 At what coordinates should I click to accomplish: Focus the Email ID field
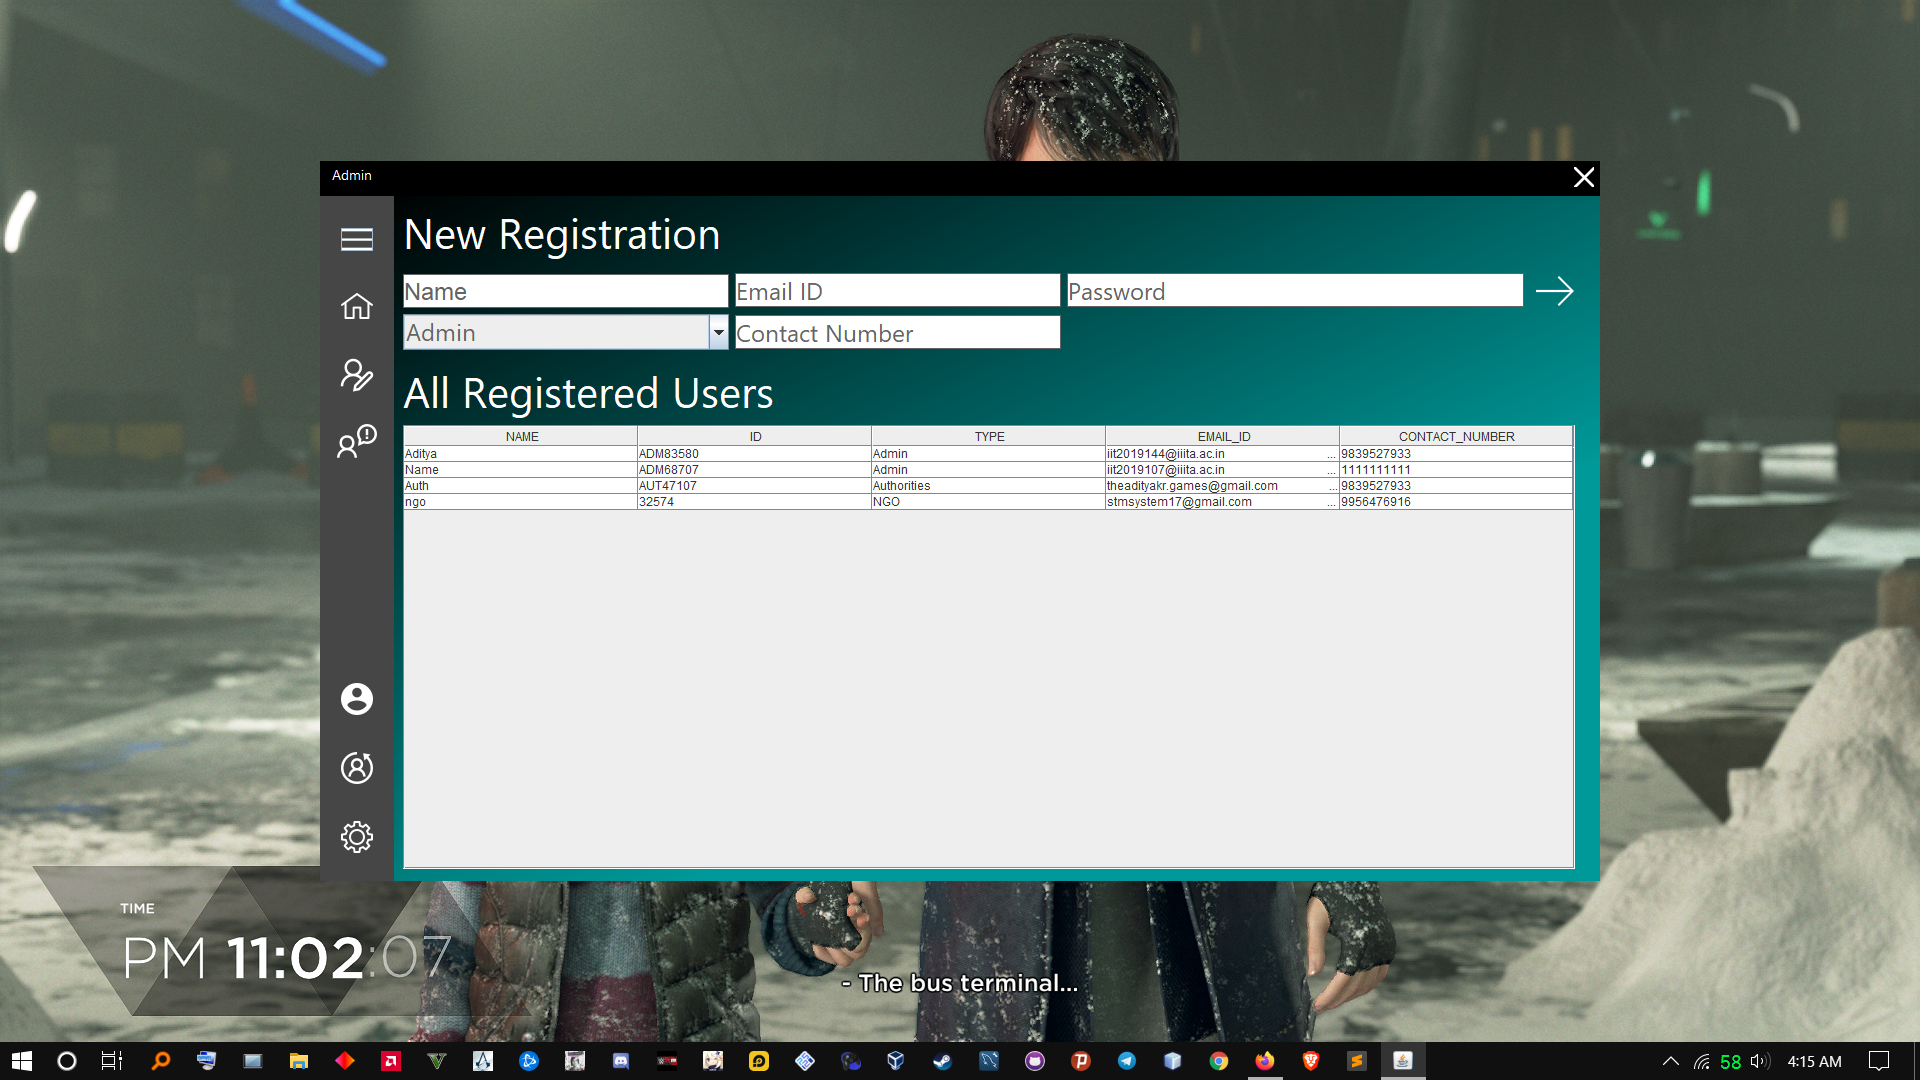pos(897,291)
